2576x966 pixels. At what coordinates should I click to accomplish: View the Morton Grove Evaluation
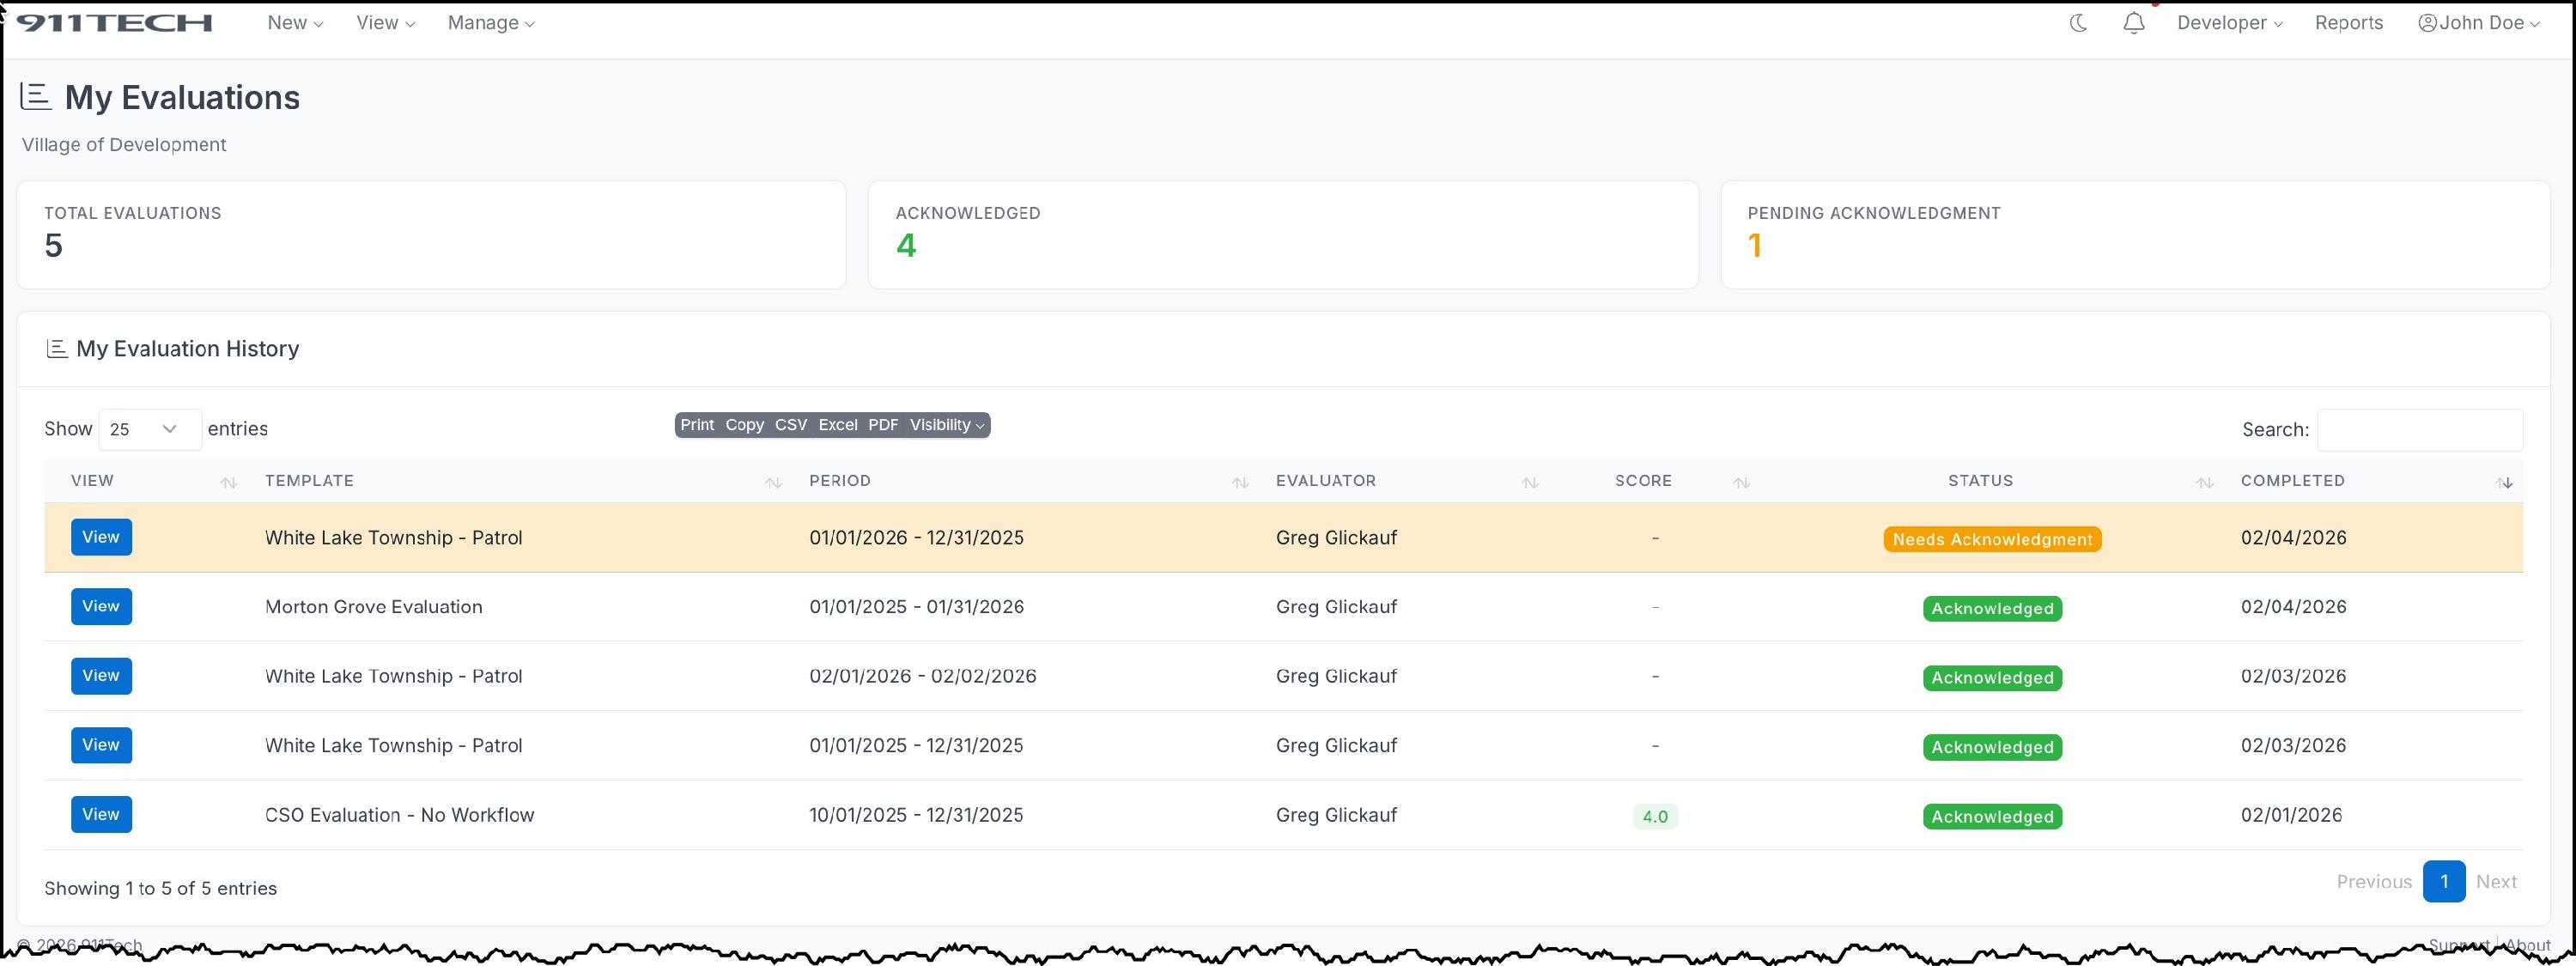(x=101, y=607)
